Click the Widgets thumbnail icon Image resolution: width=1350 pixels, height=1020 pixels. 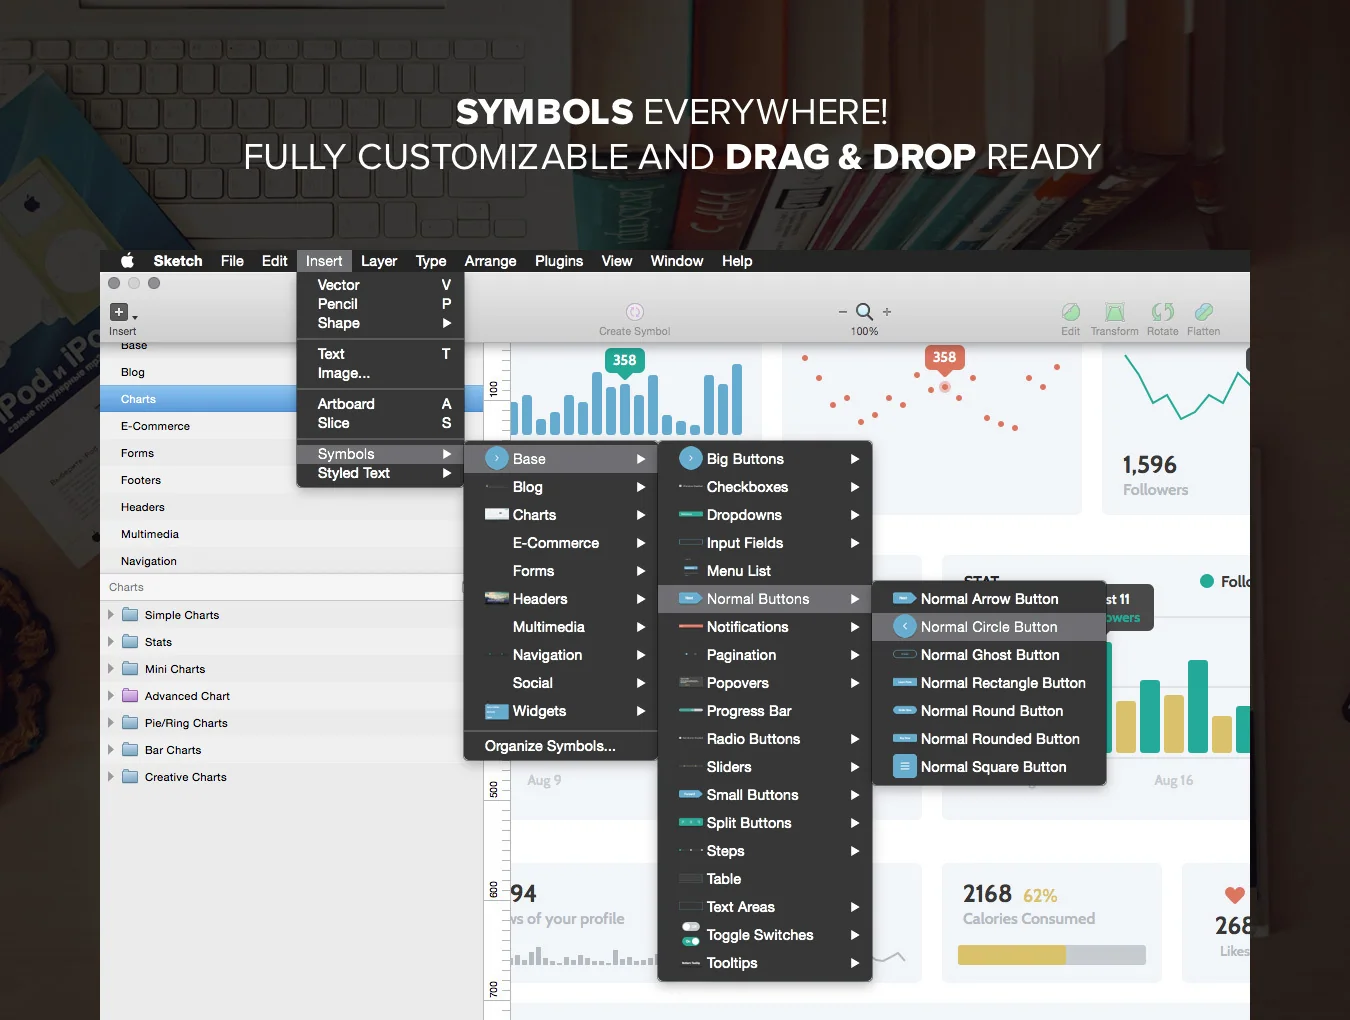click(497, 711)
